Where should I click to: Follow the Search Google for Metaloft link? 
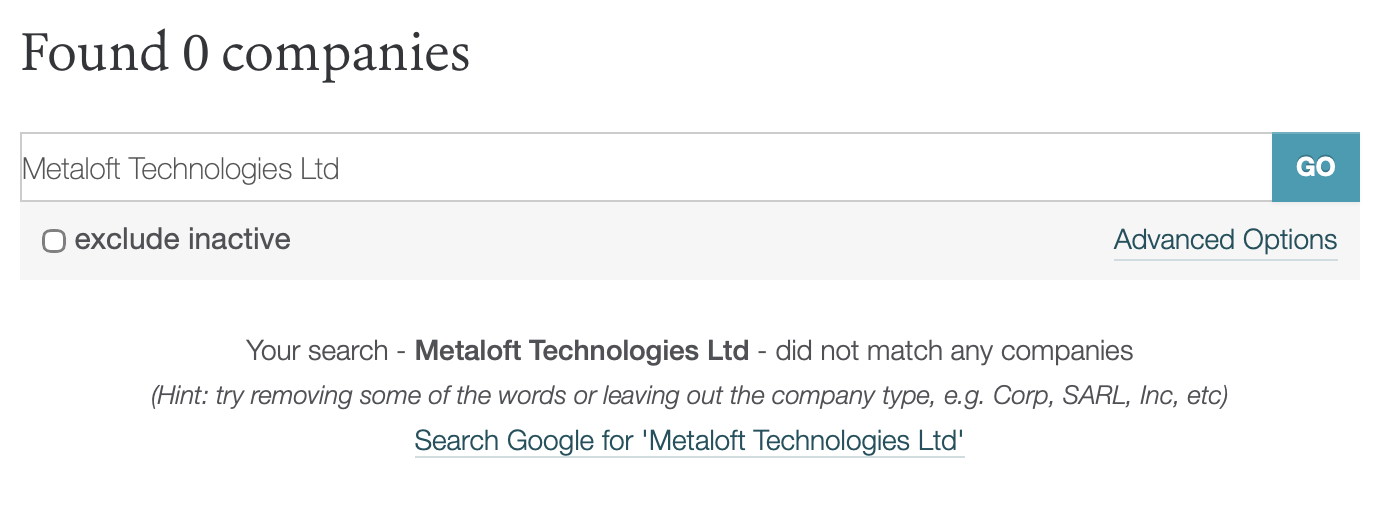point(689,441)
